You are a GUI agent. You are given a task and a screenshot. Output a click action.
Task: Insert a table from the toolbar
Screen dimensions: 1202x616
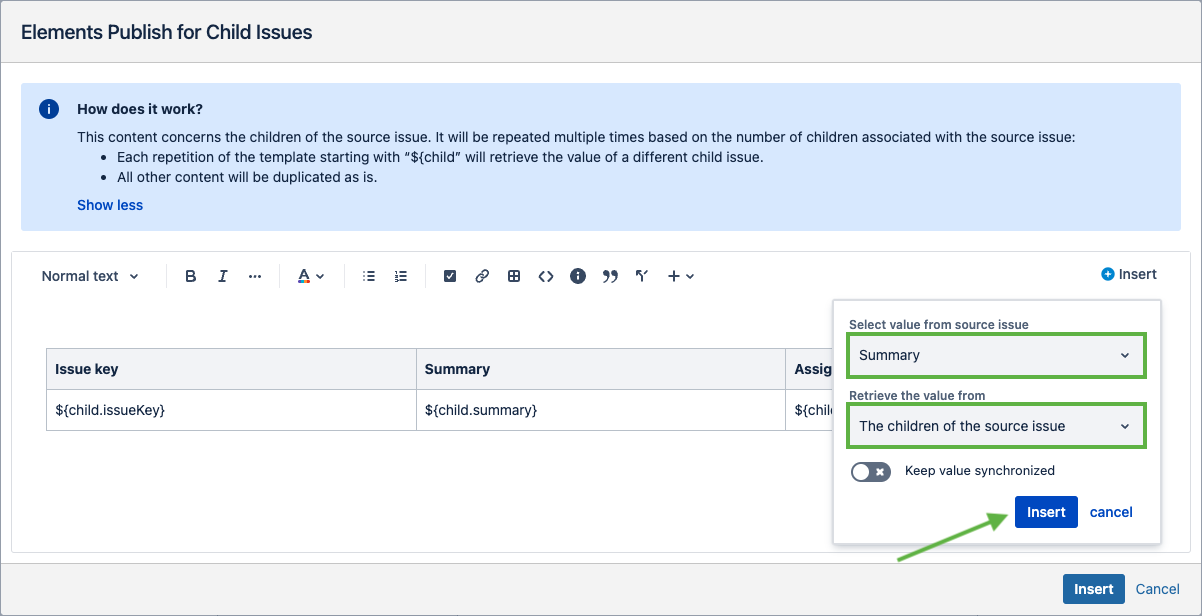(514, 276)
